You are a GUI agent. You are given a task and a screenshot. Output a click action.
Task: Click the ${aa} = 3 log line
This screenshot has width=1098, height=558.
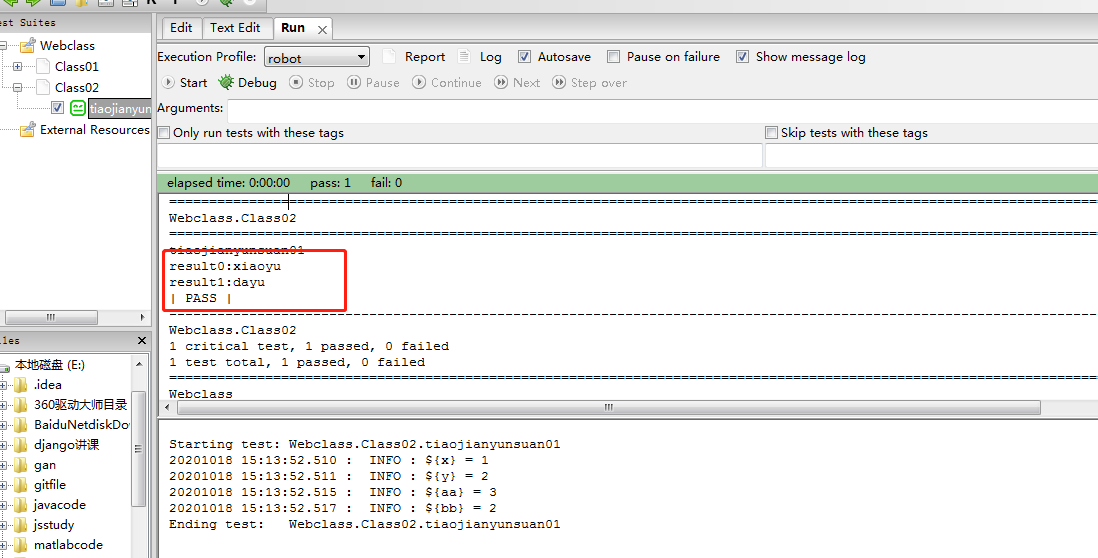pyautogui.click(x=333, y=492)
